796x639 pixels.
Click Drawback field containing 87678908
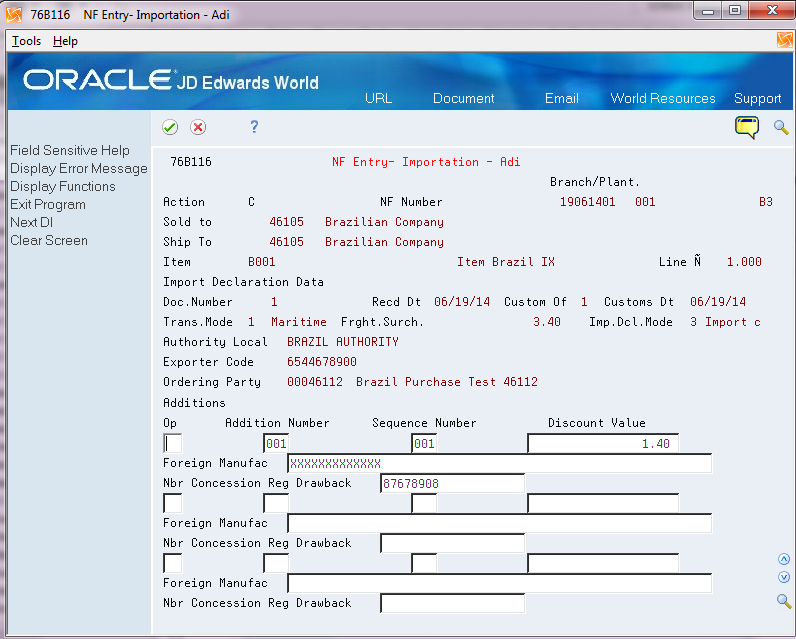point(452,484)
